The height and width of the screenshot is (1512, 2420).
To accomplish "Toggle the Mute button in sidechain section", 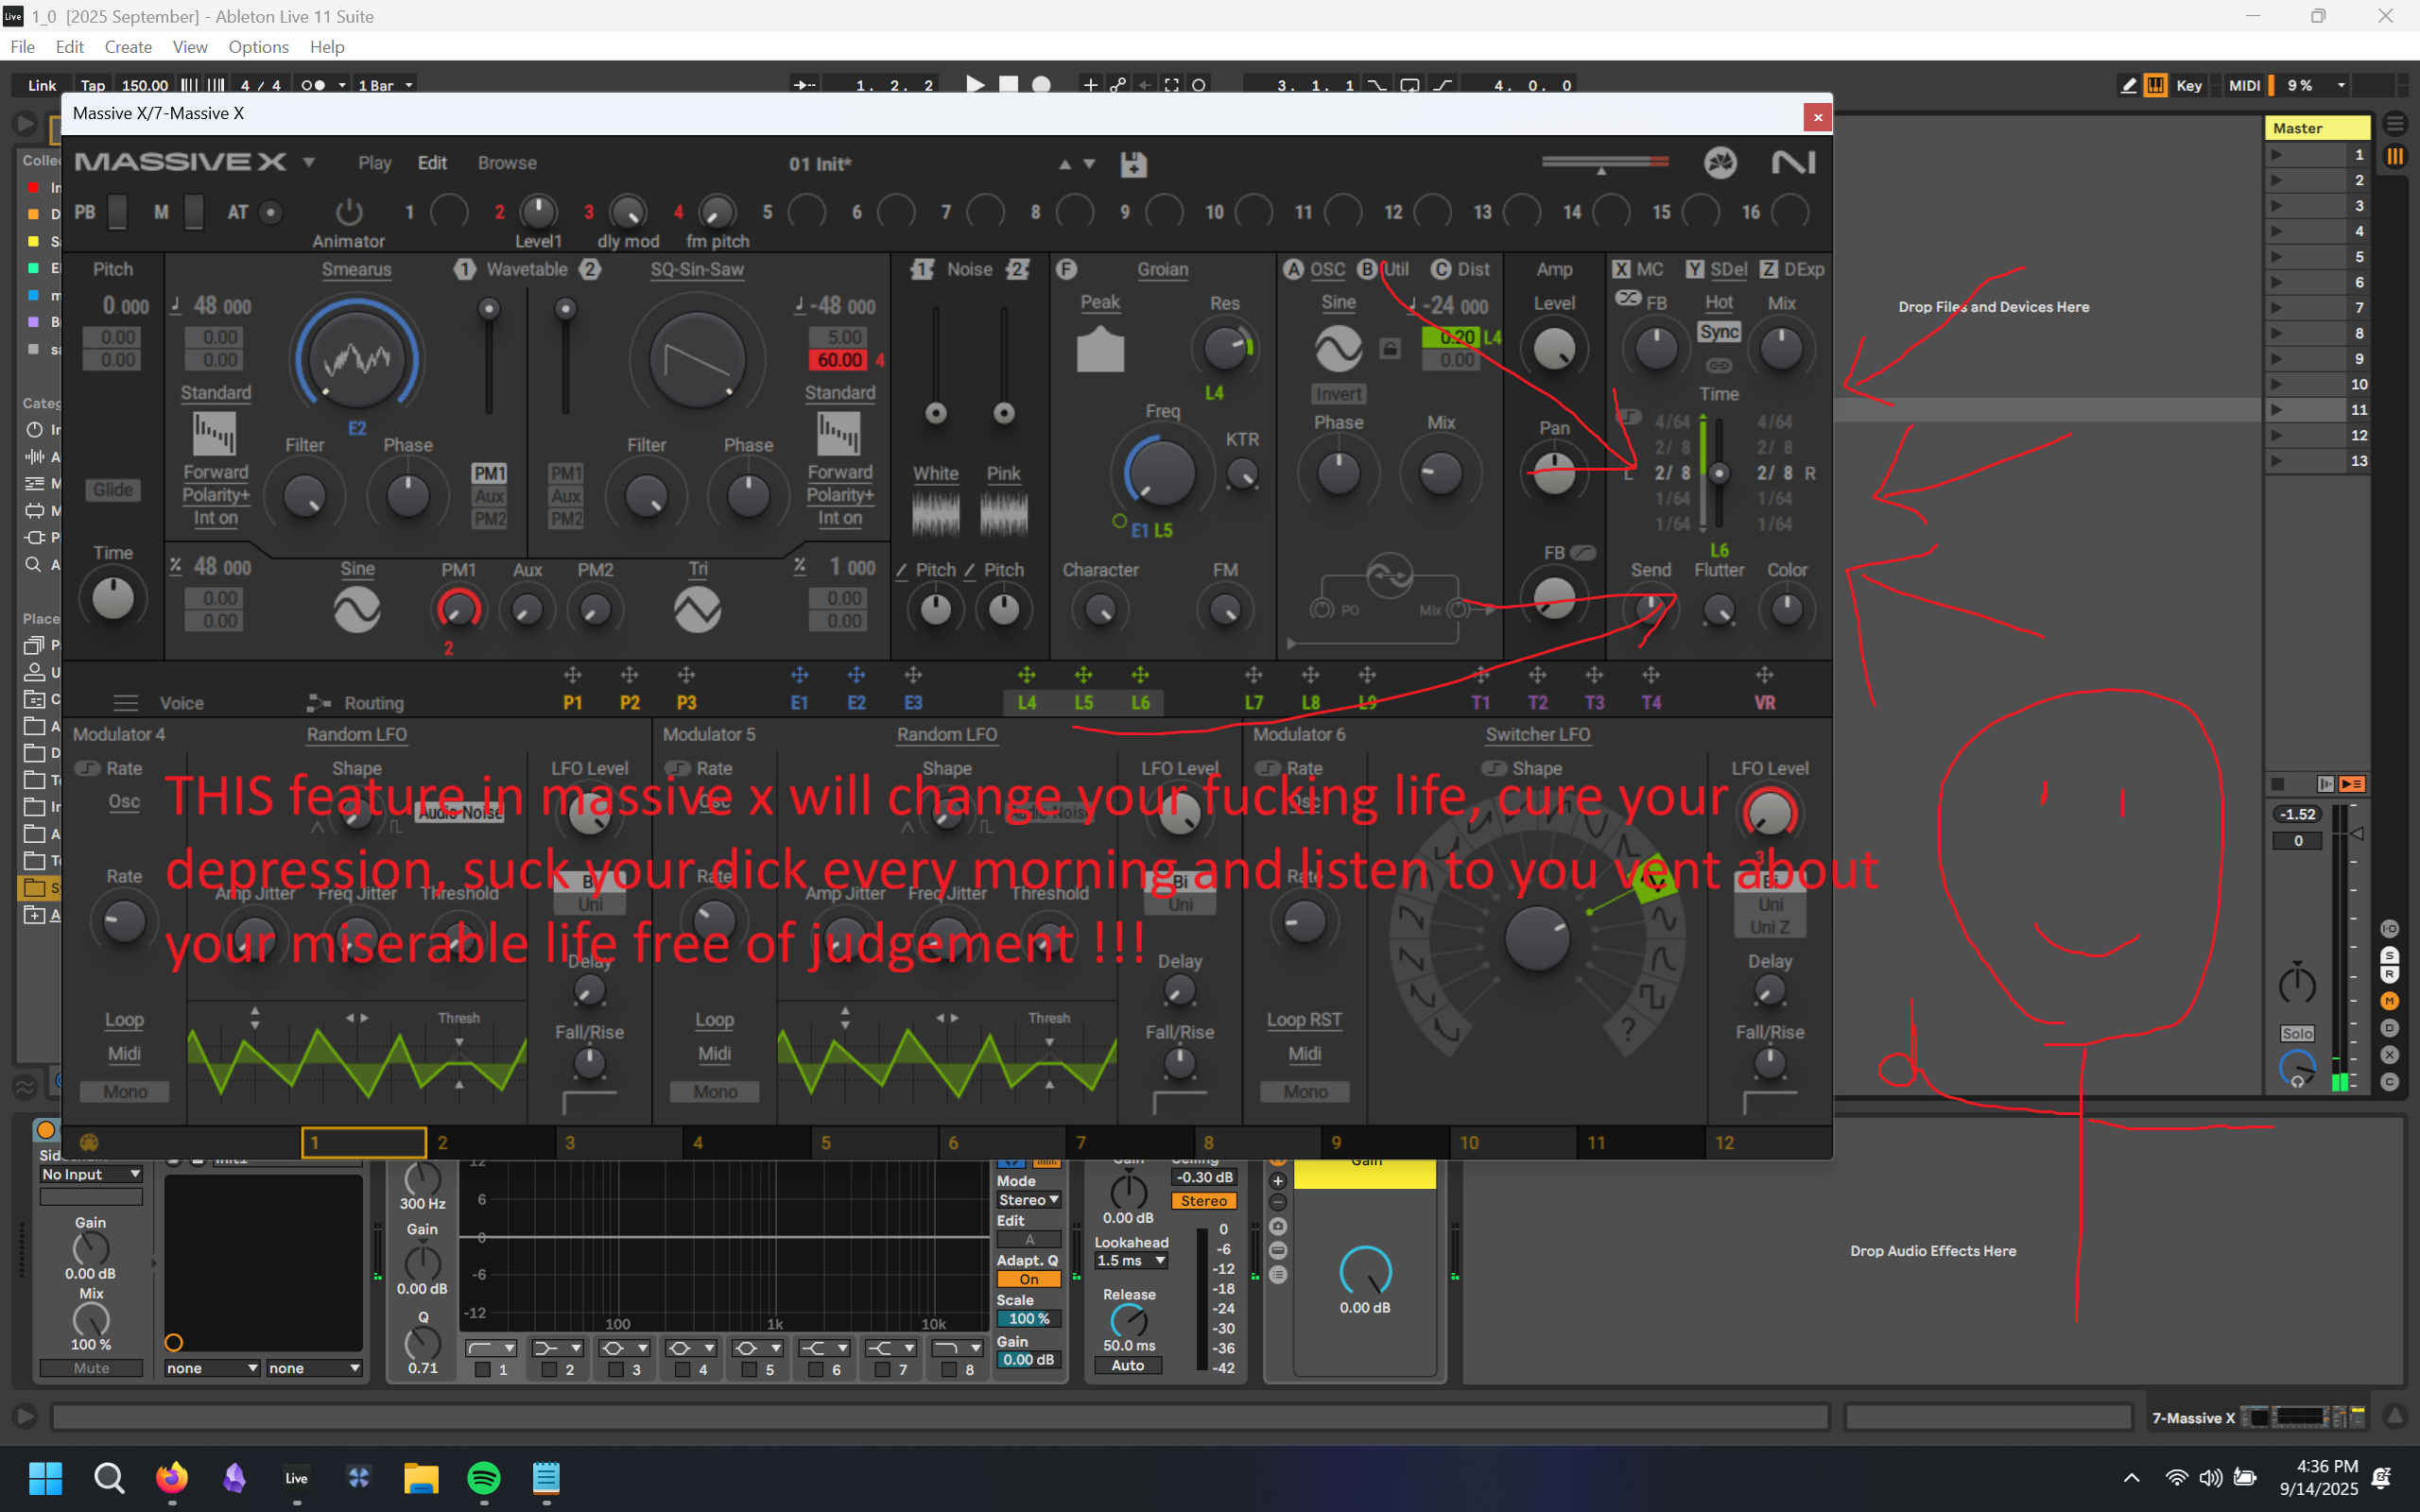I will pos(91,1368).
